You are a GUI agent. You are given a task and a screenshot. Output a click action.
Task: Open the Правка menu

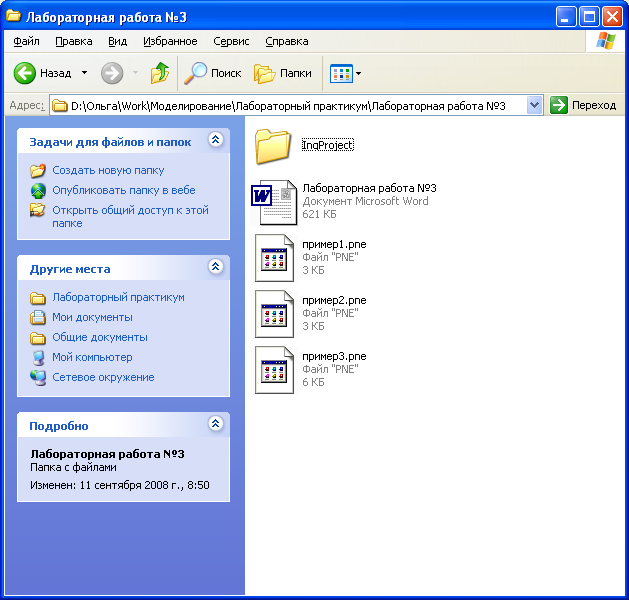coord(74,41)
